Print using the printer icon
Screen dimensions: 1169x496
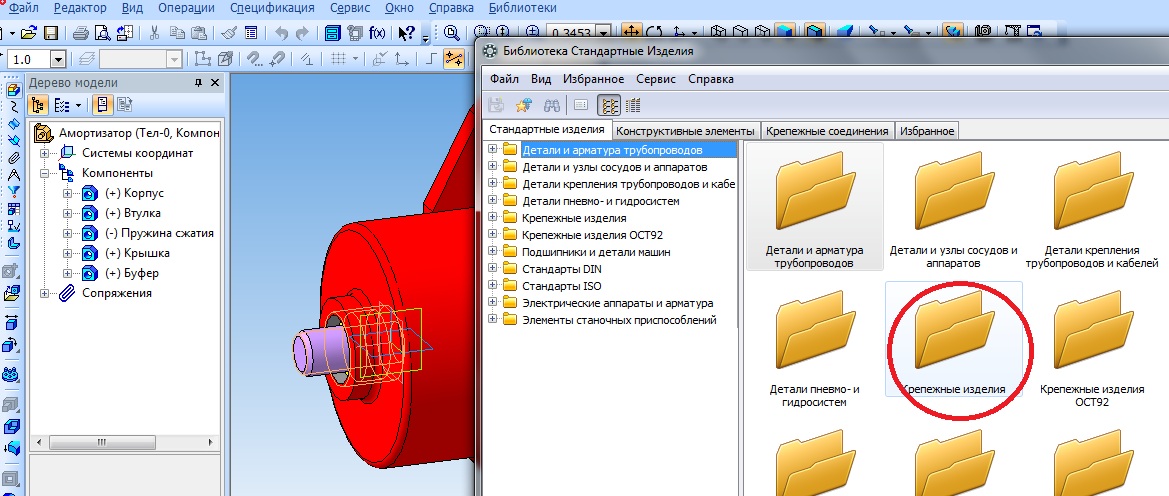pyautogui.click(x=81, y=33)
